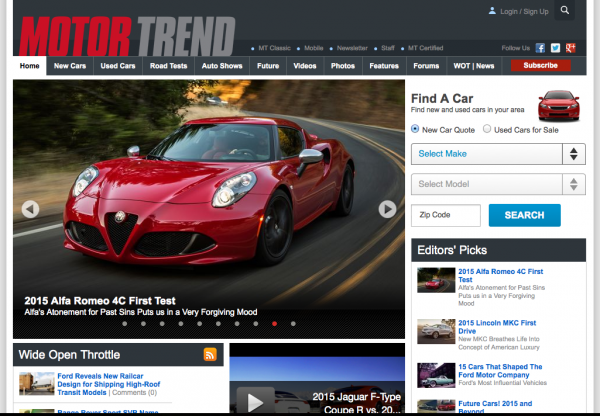Select the New Car Quote radio button
This screenshot has width=600, height=416.
click(x=415, y=129)
